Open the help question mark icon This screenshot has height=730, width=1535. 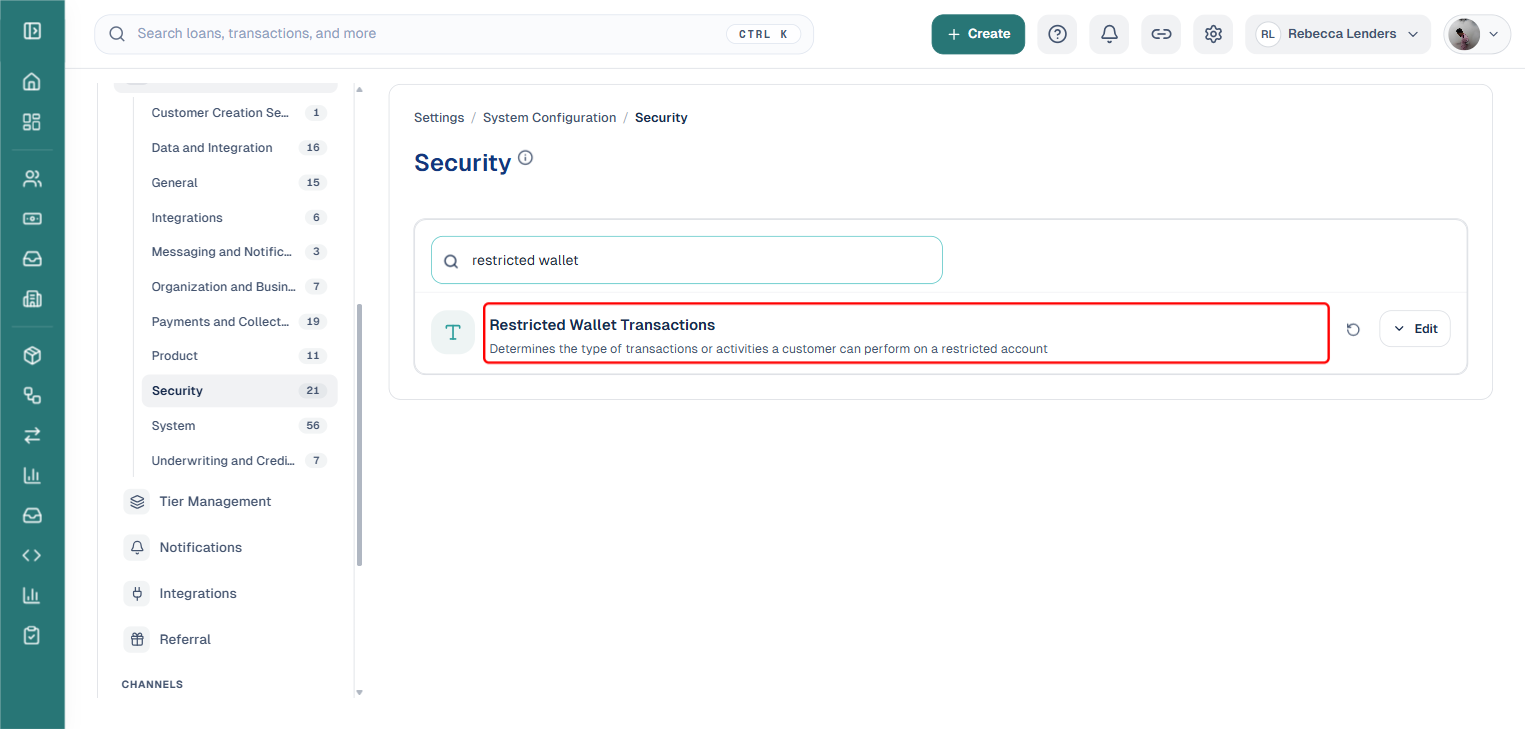tap(1057, 34)
